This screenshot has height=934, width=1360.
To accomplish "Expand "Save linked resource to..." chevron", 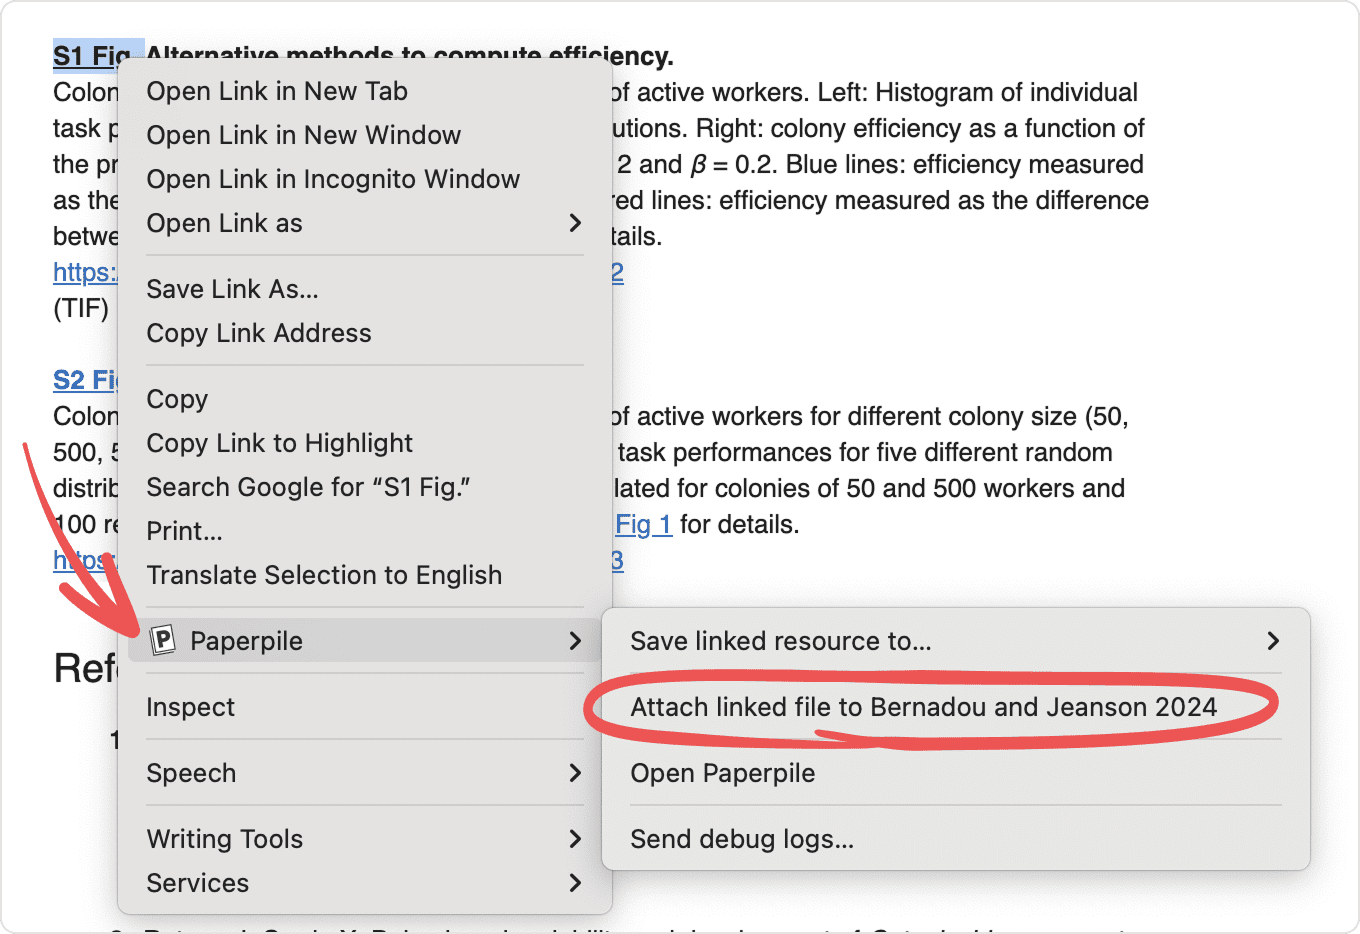I will click(x=1273, y=641).
